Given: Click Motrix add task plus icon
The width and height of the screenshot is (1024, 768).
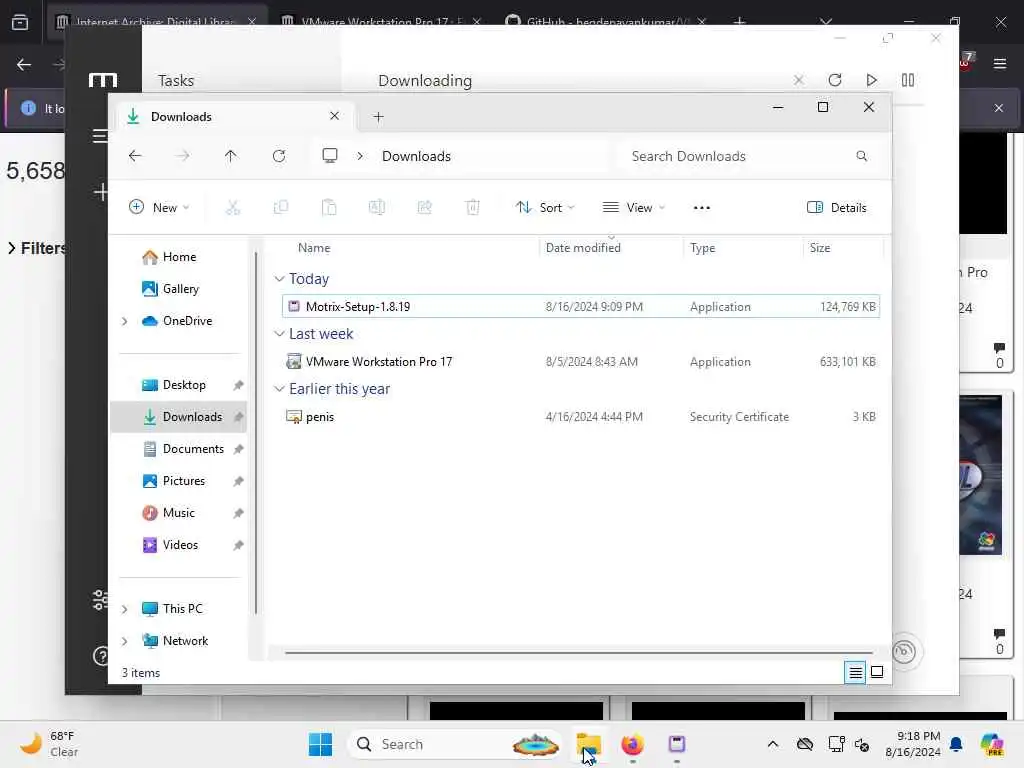Looking at the screenshot, I should click(101, 192).
